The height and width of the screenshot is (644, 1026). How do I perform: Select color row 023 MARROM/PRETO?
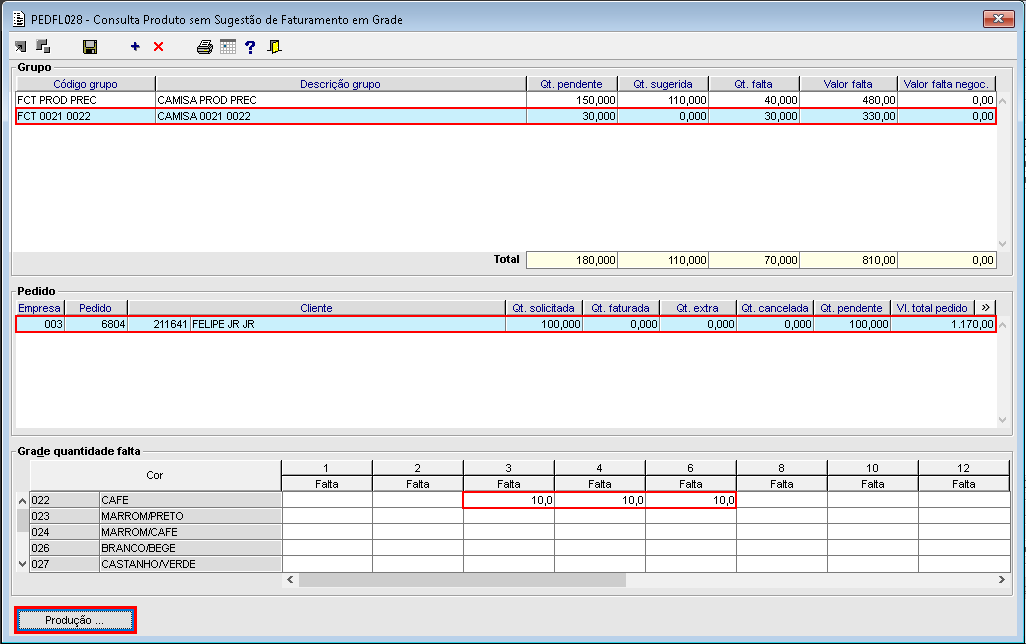156,516
